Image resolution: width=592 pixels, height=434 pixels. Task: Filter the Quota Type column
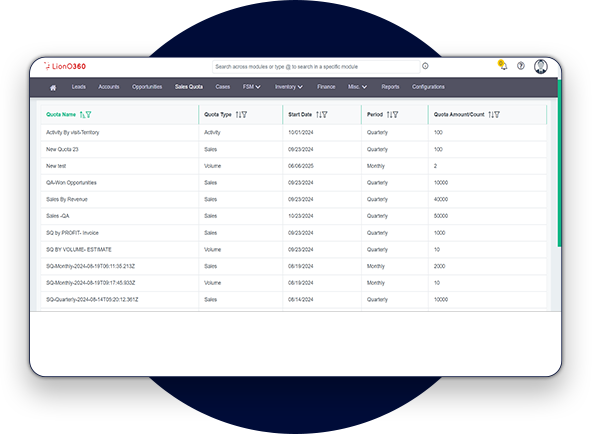pos(244,114)
